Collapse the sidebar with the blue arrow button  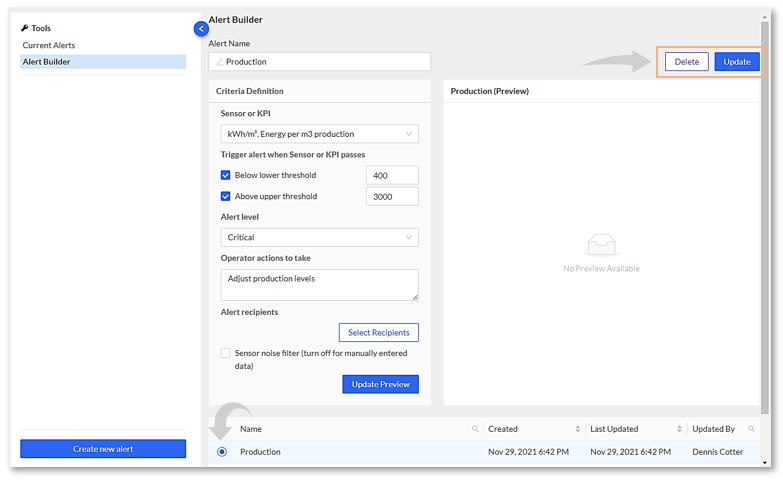(201, 29)
